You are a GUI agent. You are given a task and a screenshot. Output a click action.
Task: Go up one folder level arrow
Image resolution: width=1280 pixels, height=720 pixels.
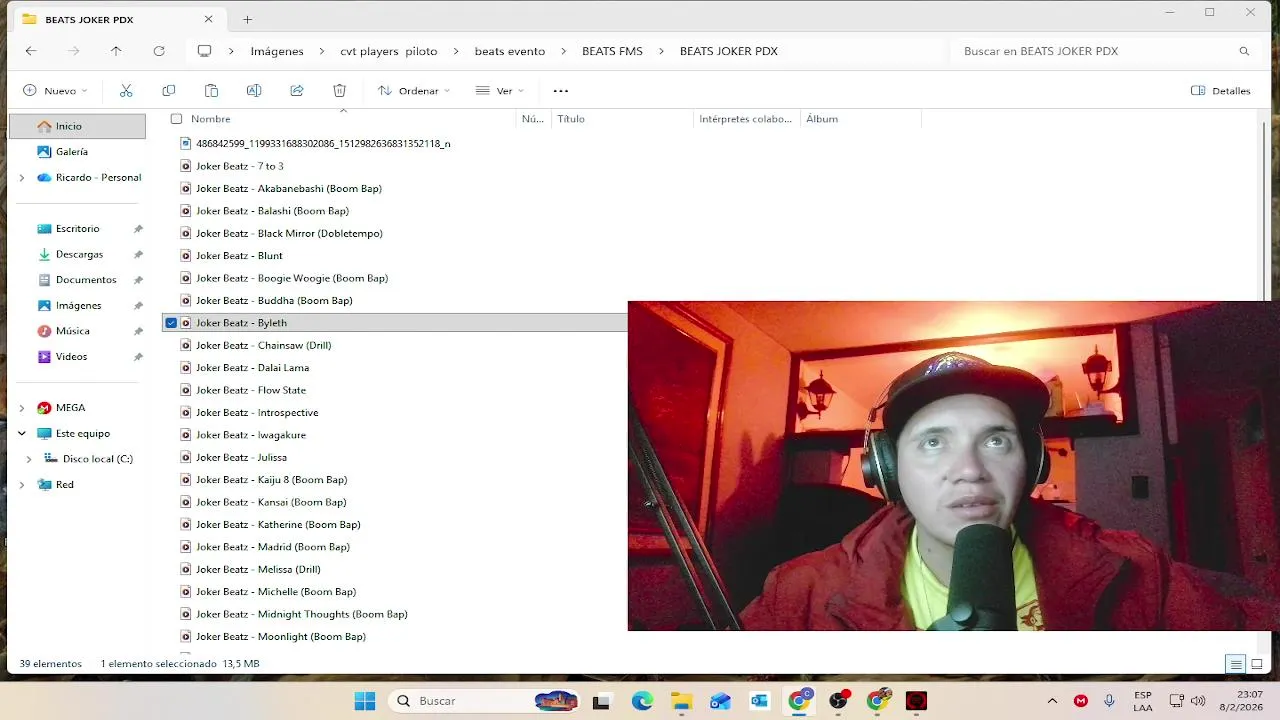(116, 51)
